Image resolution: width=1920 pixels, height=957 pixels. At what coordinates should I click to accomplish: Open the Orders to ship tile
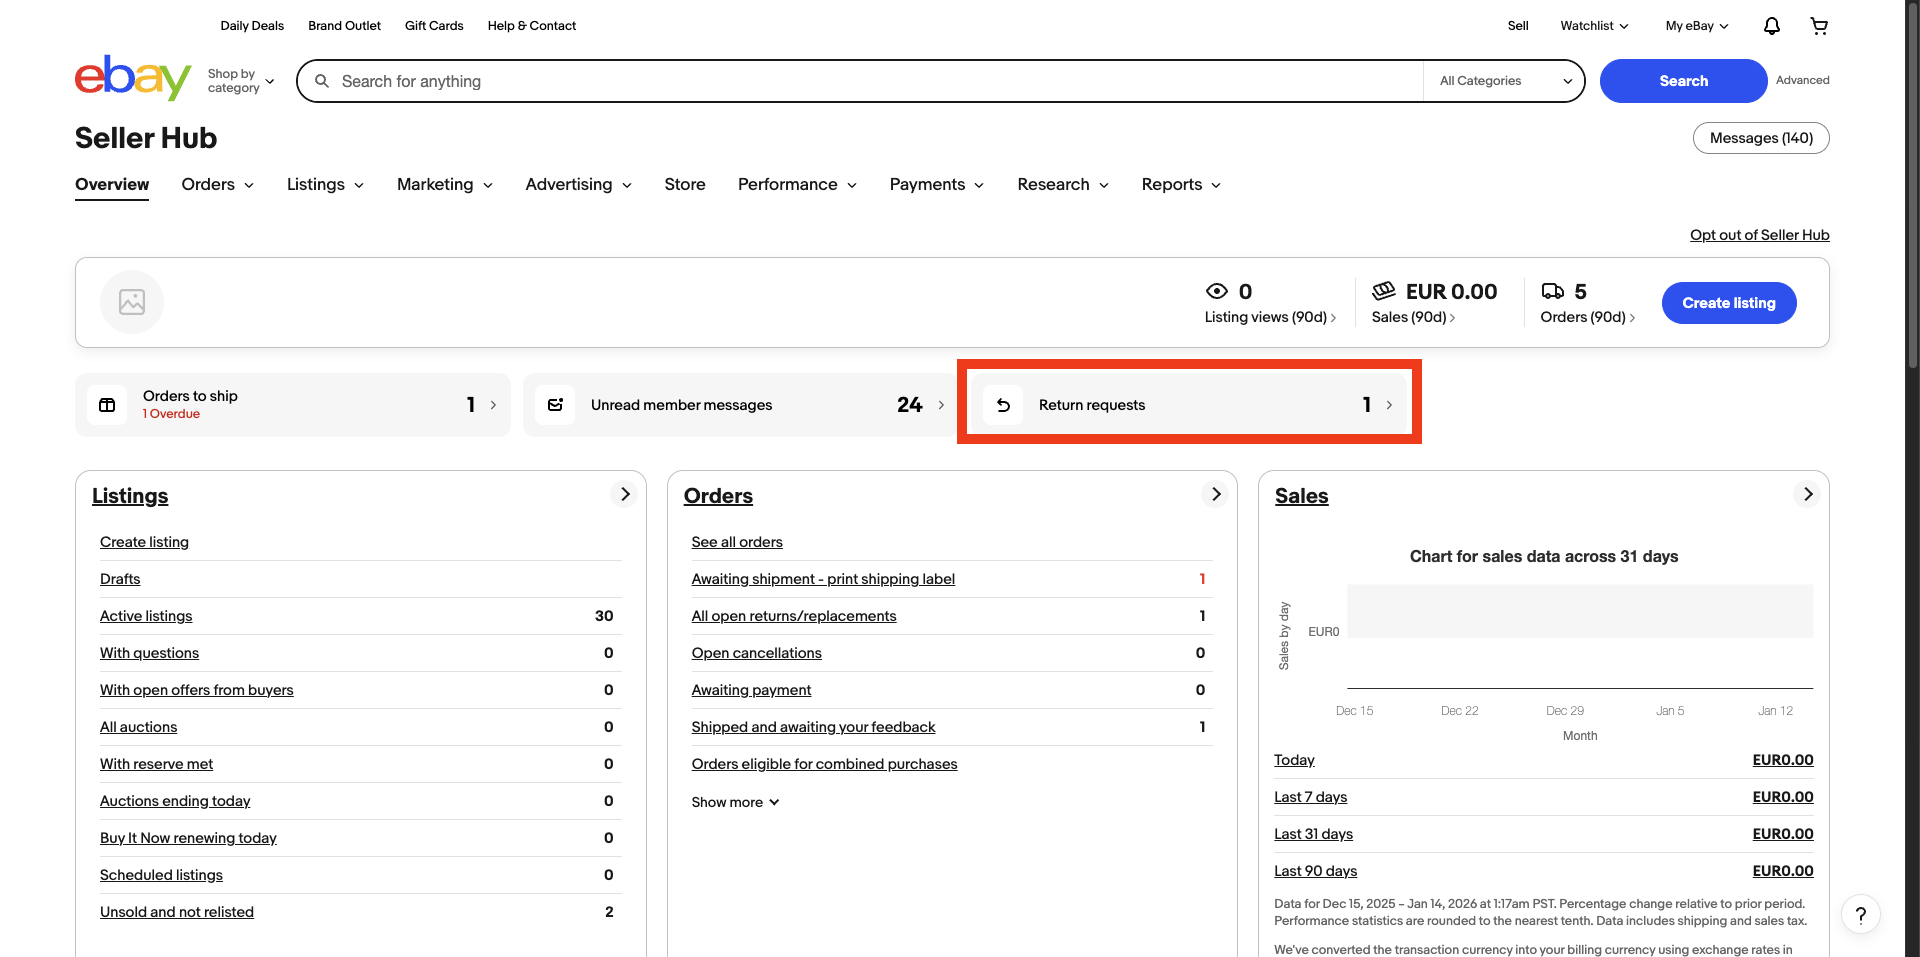pyautogui.click(x=292, y=405)
